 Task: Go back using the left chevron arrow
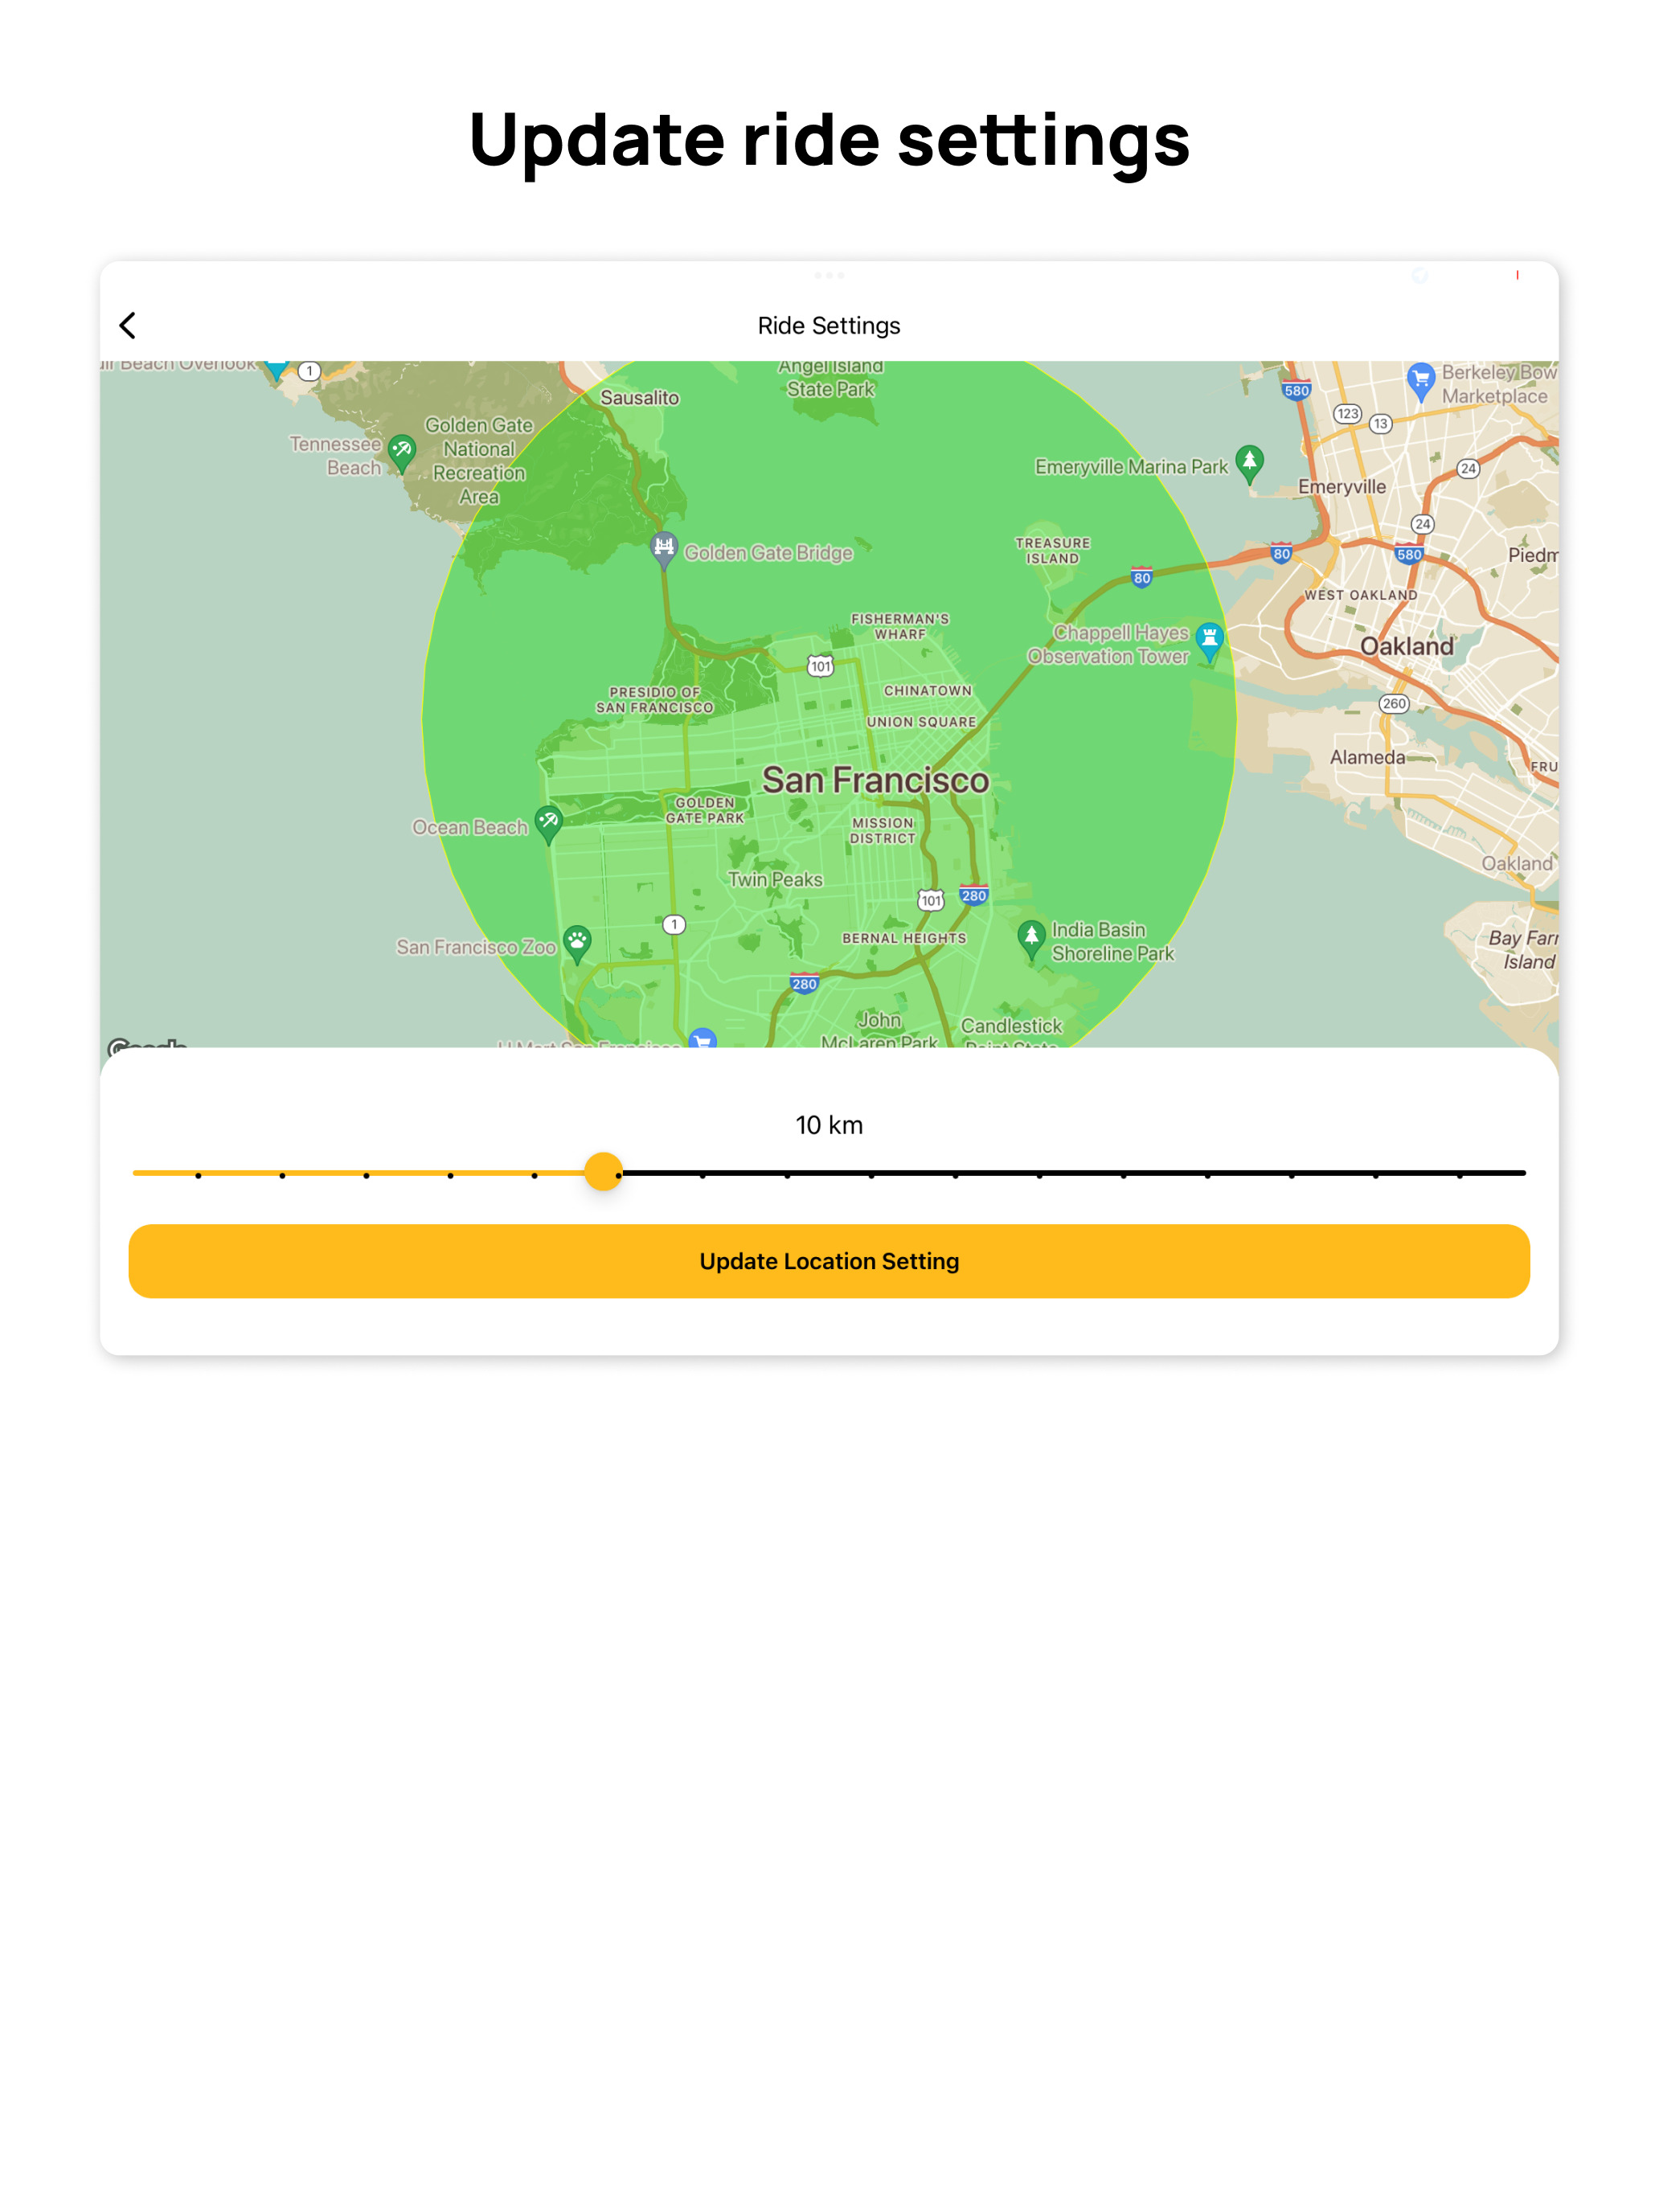click(127, 325)
